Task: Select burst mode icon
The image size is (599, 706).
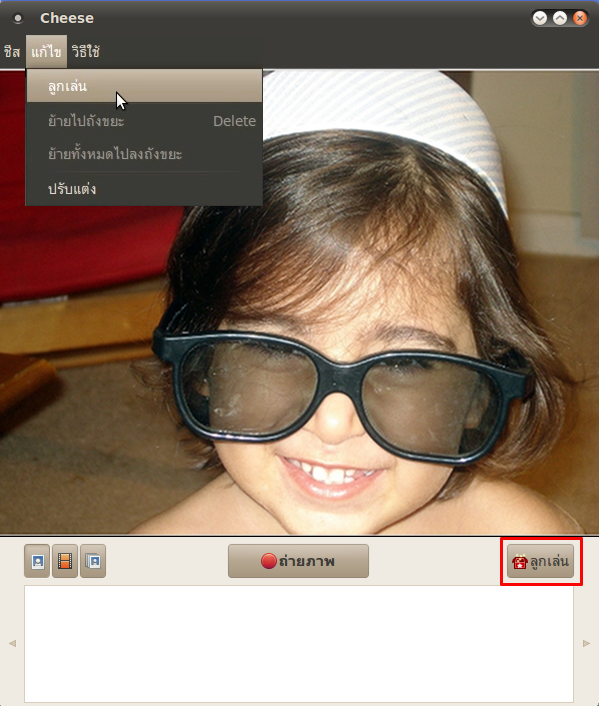Action: pyautogui.click(x=93, y=561)
